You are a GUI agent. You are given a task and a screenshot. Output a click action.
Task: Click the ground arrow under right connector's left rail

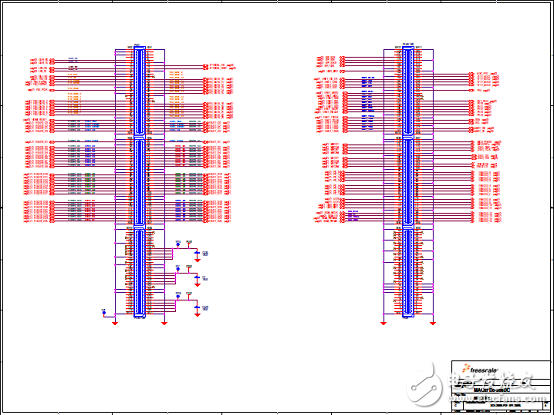click(x=384, y=323)
